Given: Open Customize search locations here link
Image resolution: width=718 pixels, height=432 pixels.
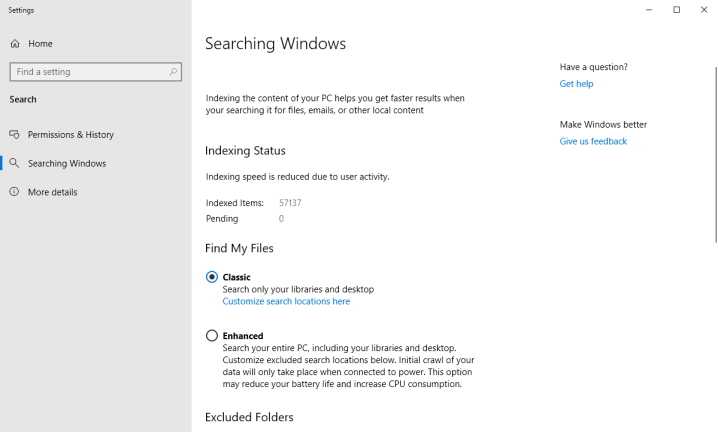Looking at the screenshot, I should pos(286,301).
